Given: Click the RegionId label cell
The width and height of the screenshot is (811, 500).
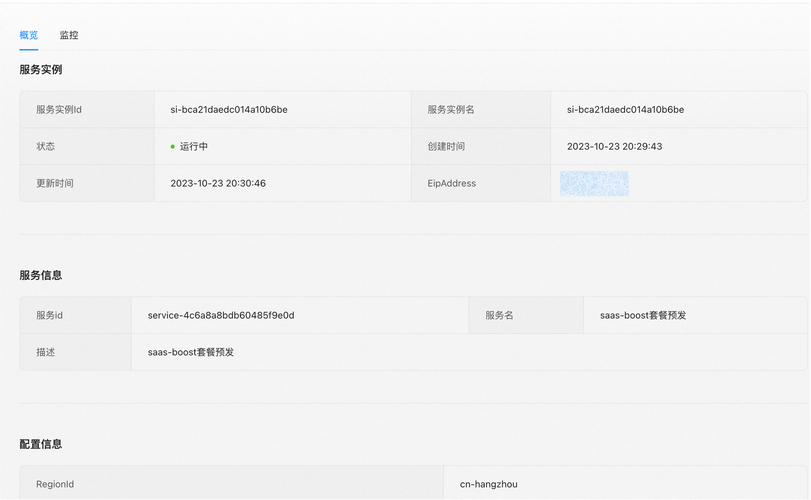Looking at the screenshot, I should pos(232,484).
